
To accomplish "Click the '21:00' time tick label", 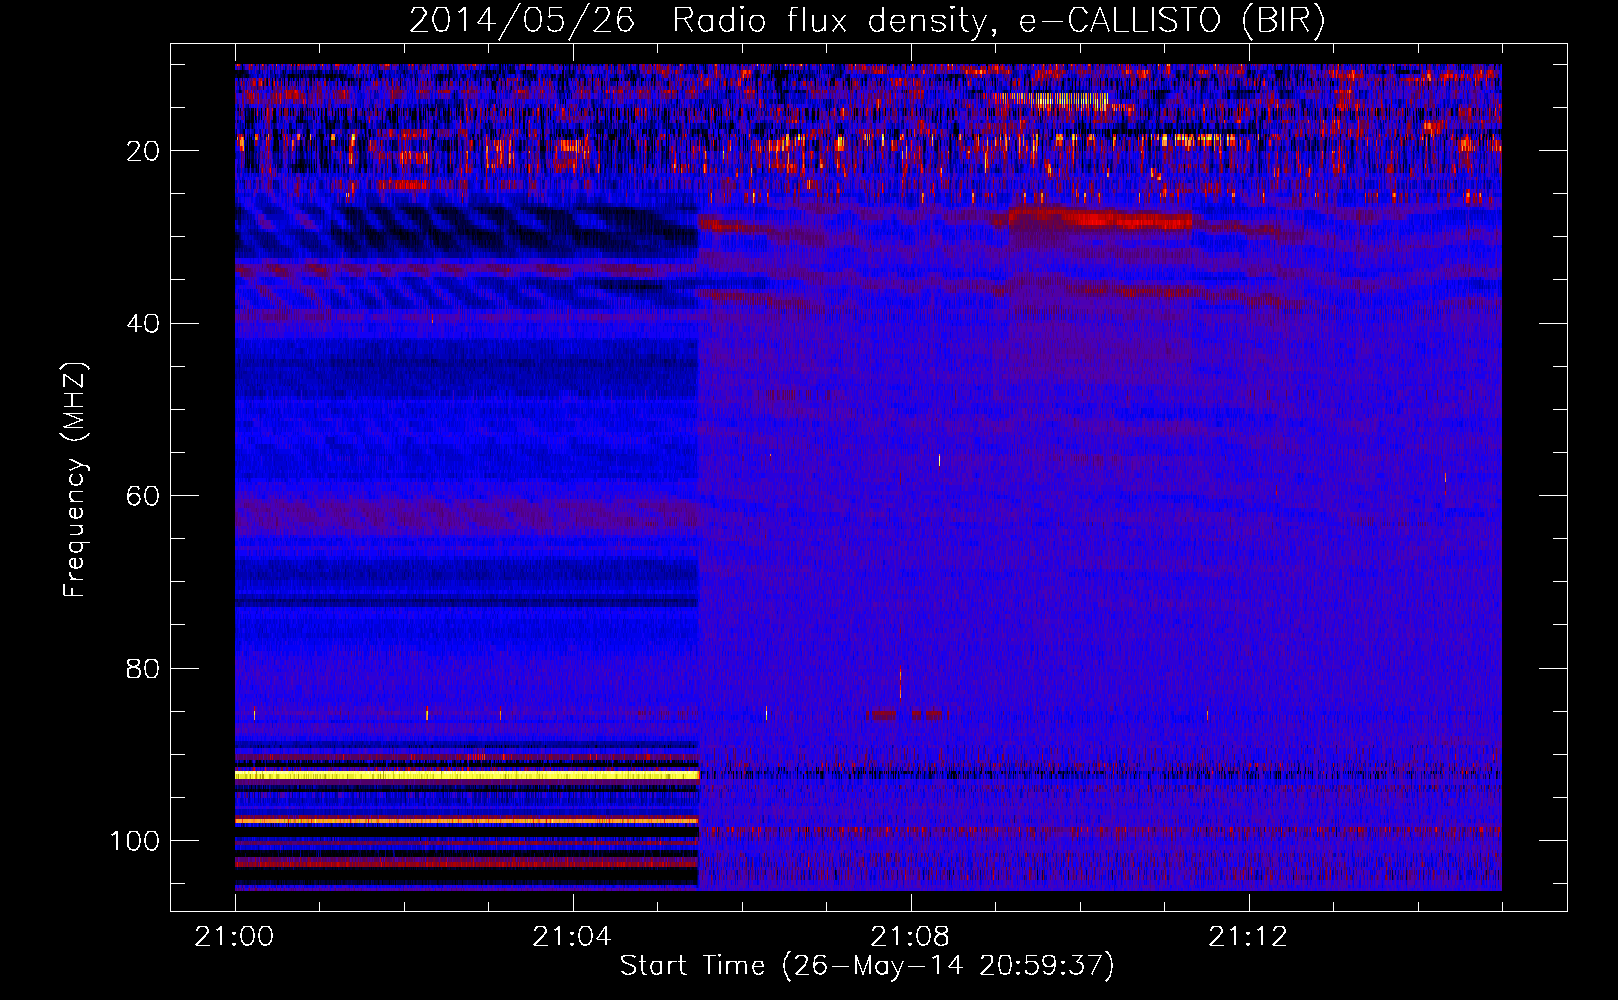I will 235,937.
